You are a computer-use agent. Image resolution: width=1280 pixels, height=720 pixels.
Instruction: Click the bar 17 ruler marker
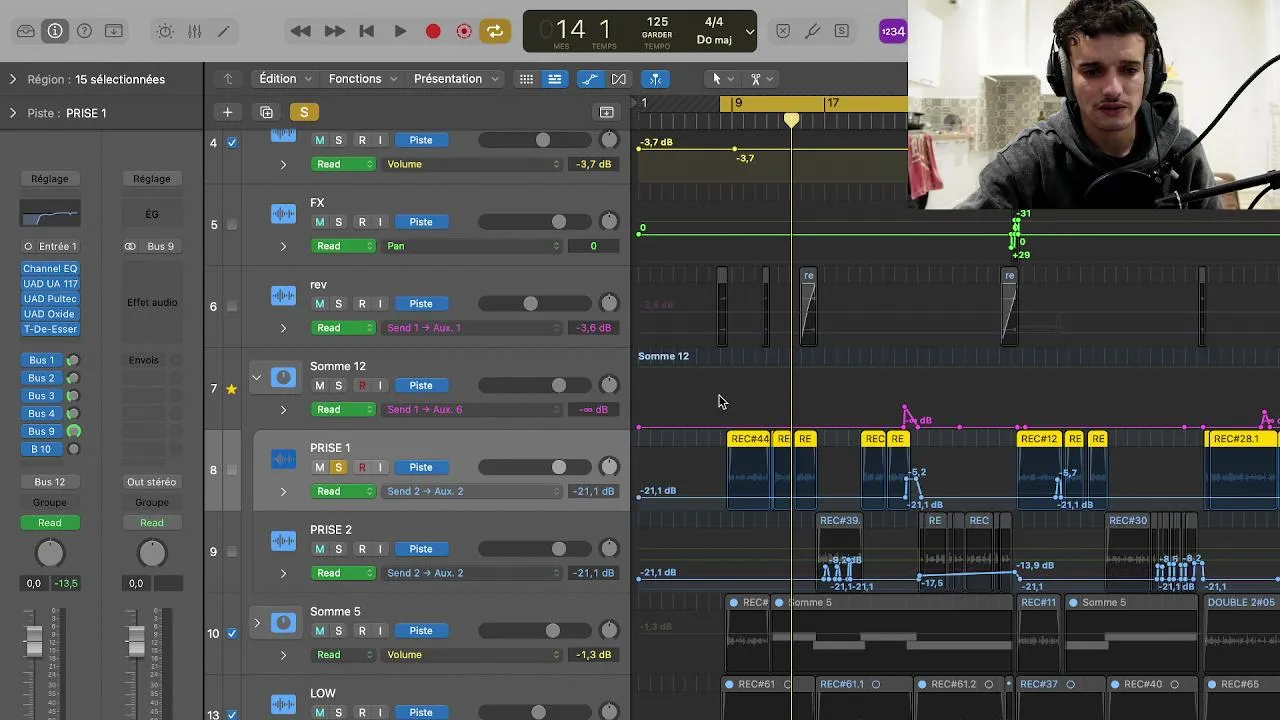832,103
